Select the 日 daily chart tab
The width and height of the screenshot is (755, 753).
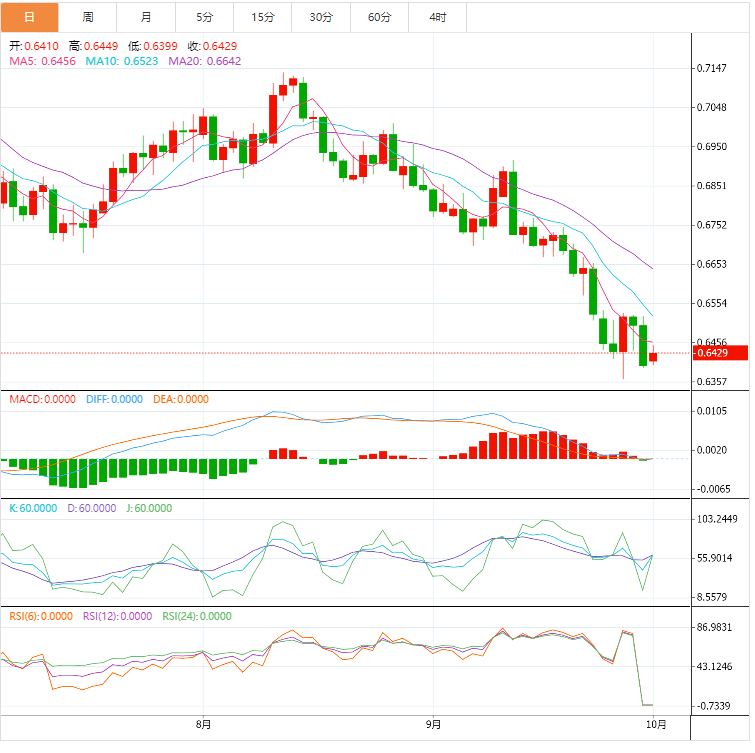pos(29,17)
